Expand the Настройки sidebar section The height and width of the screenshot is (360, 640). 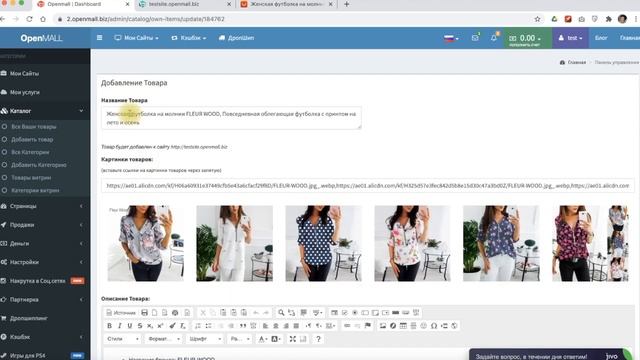(x=45, y=262)
